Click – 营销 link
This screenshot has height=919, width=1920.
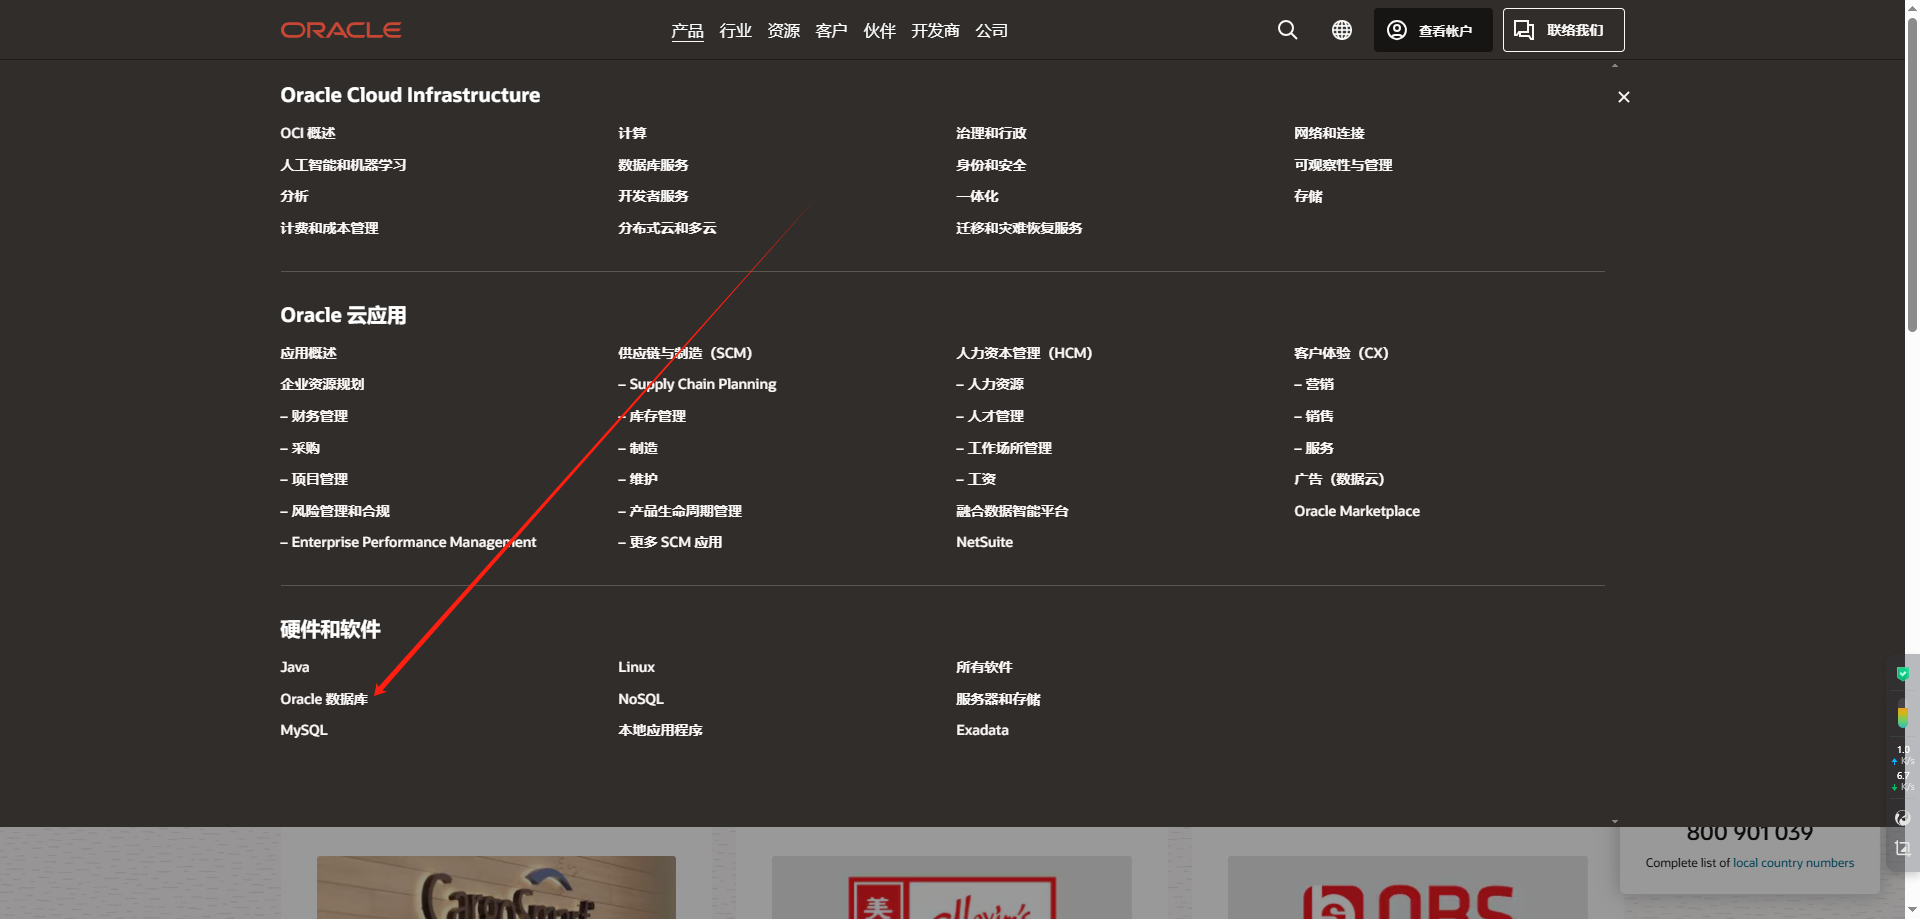click(1314, 384)
